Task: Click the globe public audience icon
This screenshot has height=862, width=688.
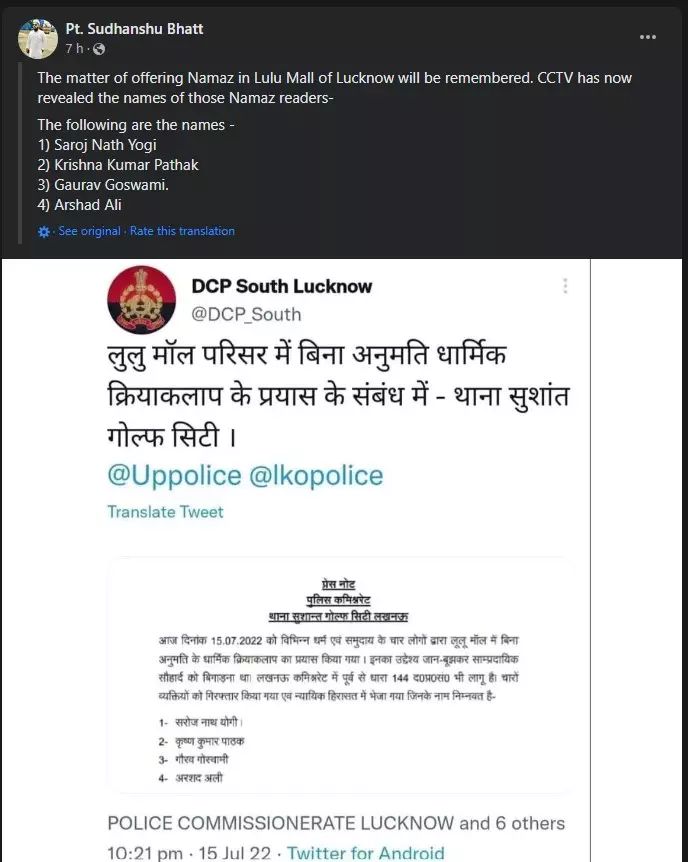Action: coord(99,49)
